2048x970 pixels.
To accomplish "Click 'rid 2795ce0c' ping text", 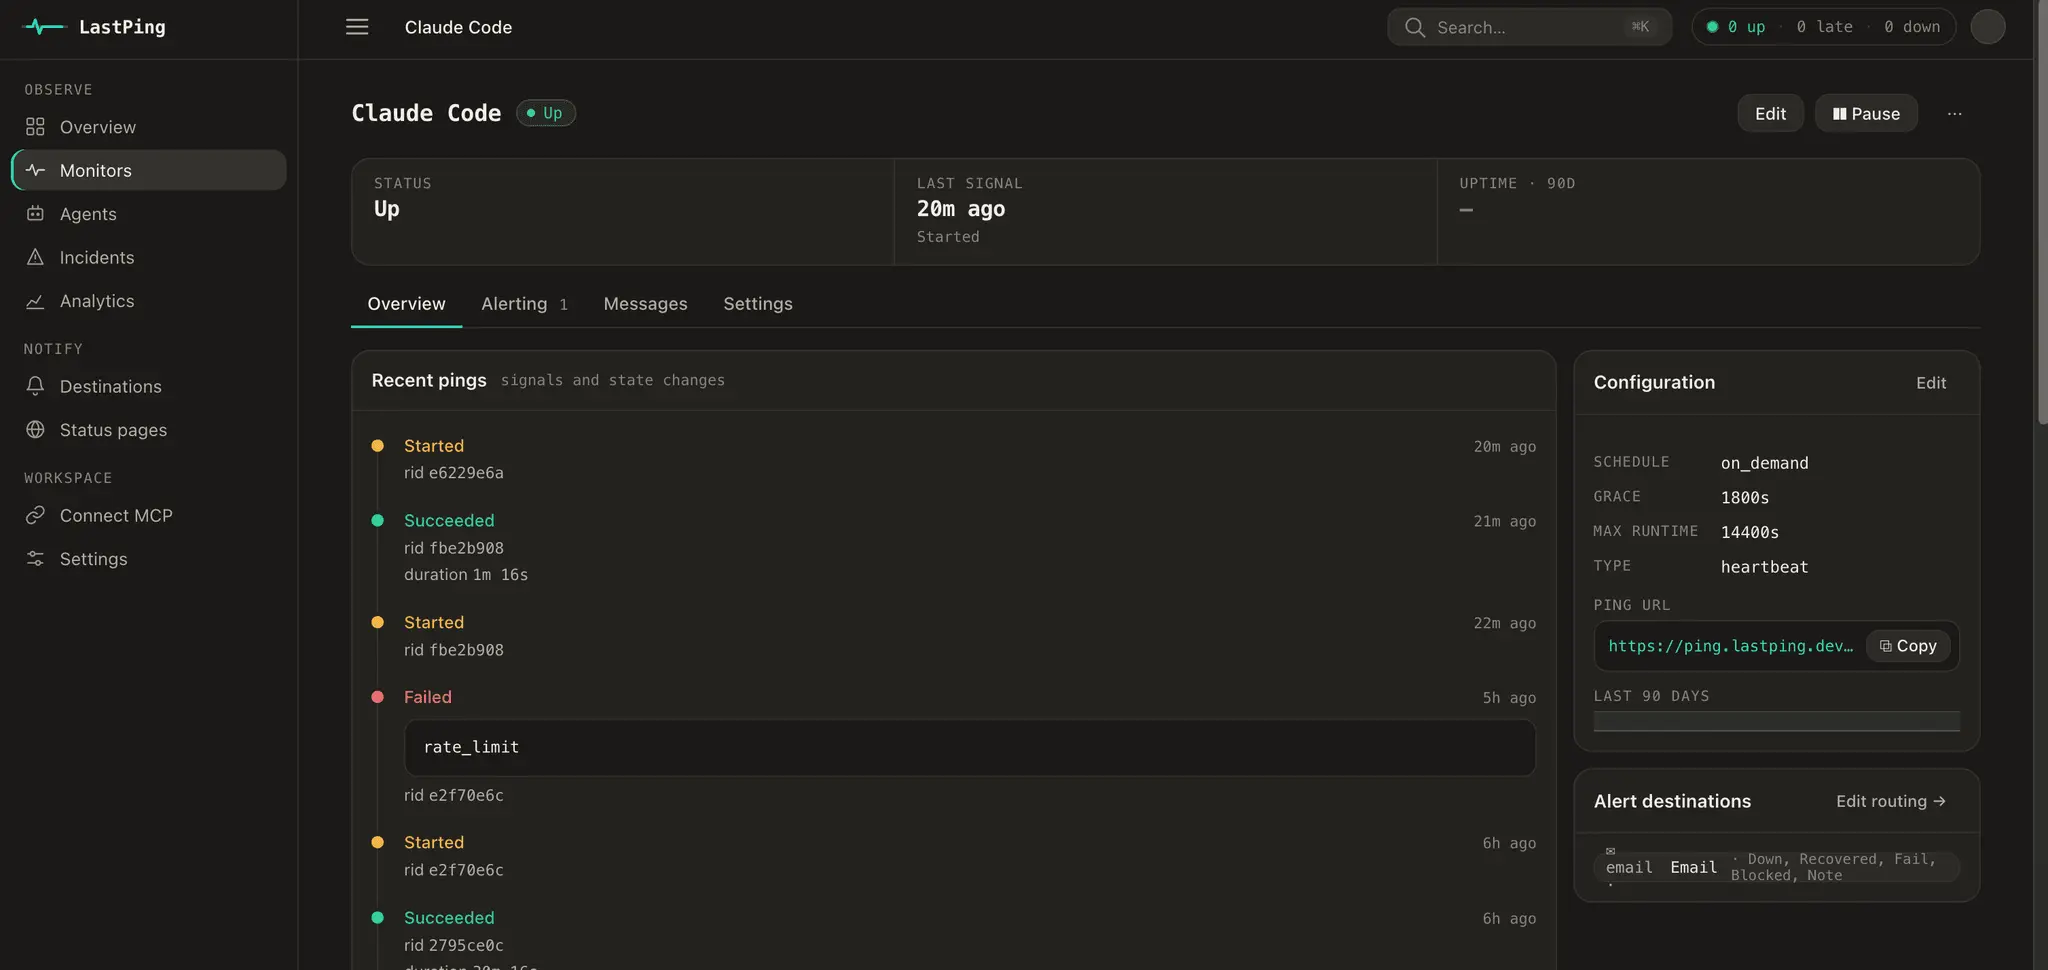I will click(454, 946).
